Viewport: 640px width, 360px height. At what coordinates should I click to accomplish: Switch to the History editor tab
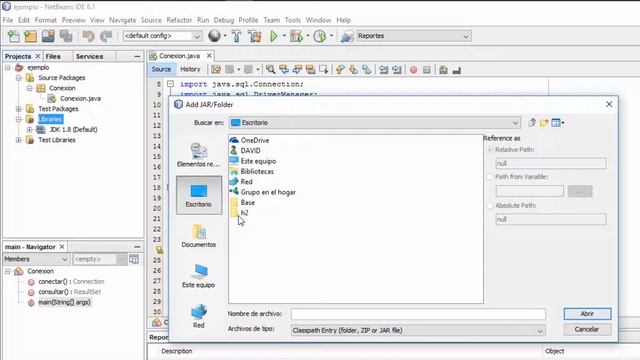190,69
